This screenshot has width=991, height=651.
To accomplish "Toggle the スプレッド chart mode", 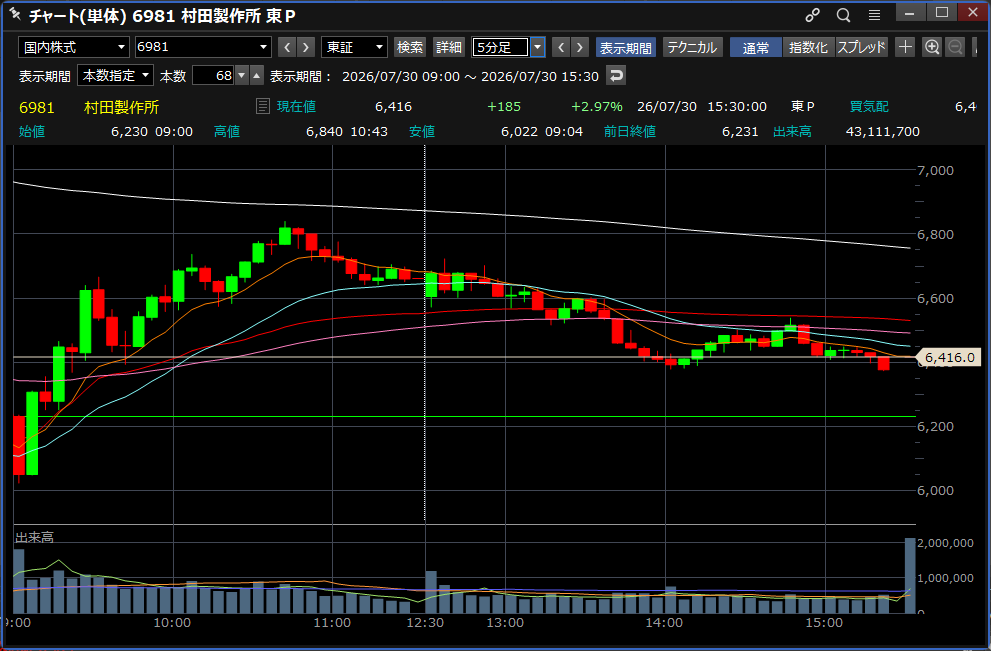I will pyautogui.click(x=861, y=47).
